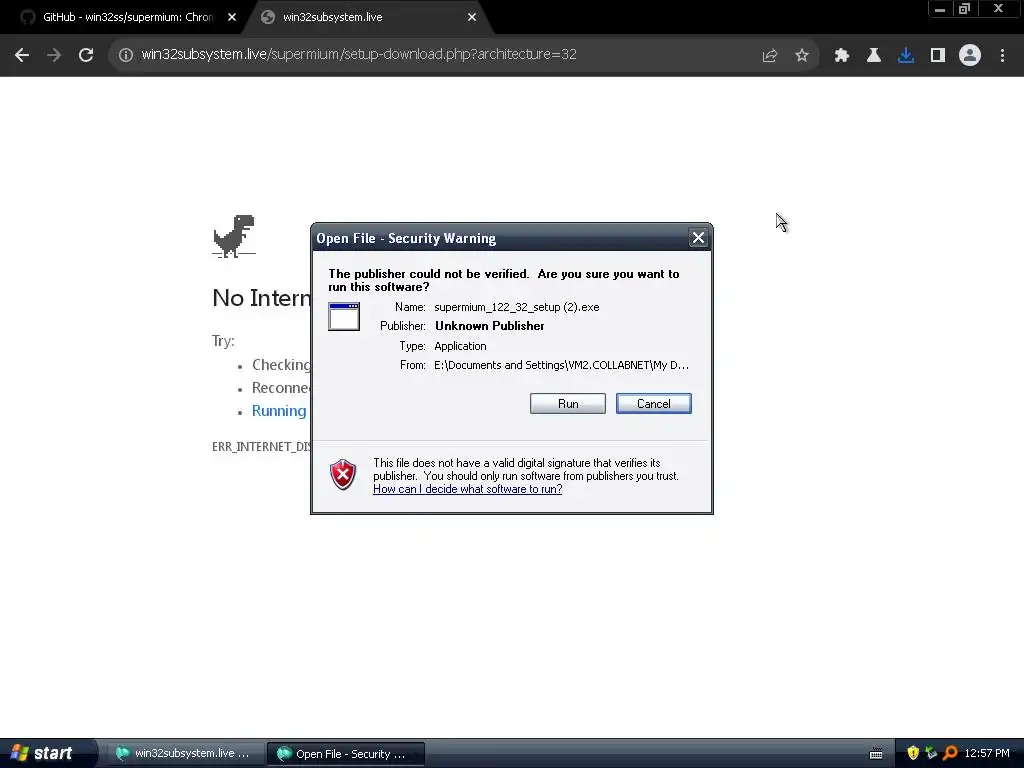Click the Run button in security warning

[x=568, y=404]
